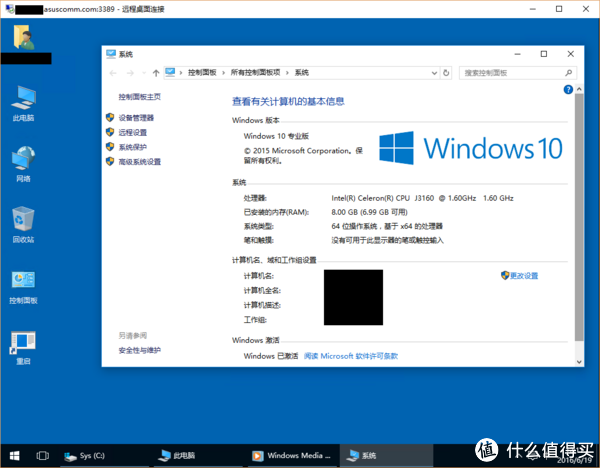Expand chevron after 控制面板 breadcrumb
The width and height of the screenshot is (600, 468).
[x=223, y=73]
